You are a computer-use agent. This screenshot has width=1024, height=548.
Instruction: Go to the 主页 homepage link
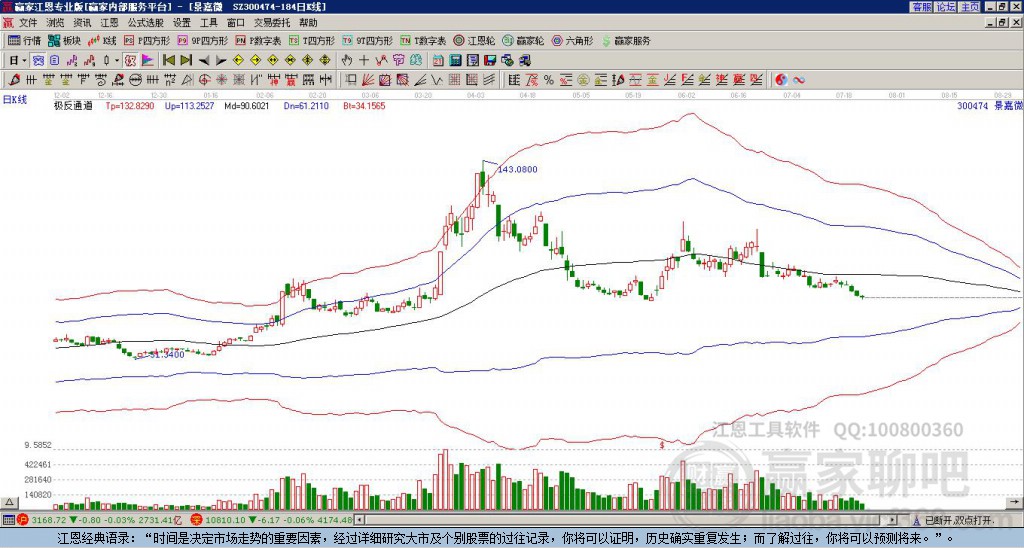[x=970, y=7]
